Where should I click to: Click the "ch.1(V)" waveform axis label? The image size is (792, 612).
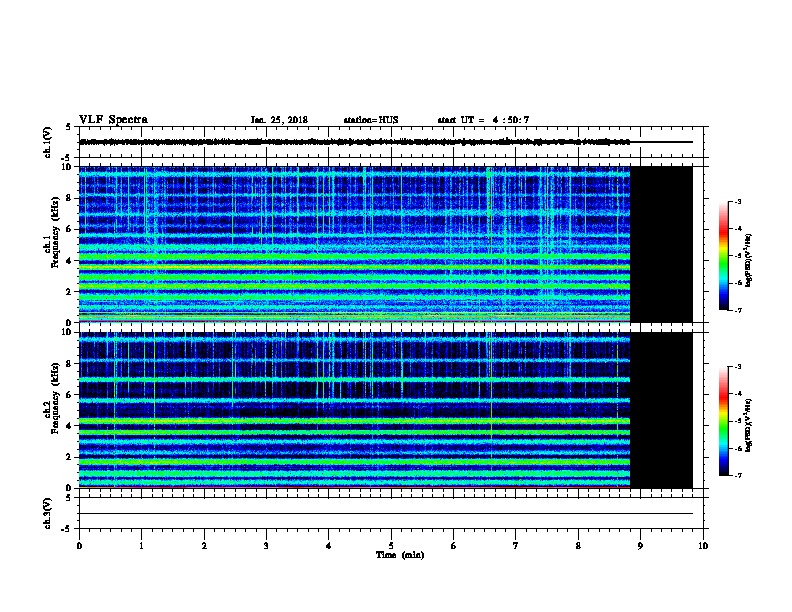coord(48,142)
